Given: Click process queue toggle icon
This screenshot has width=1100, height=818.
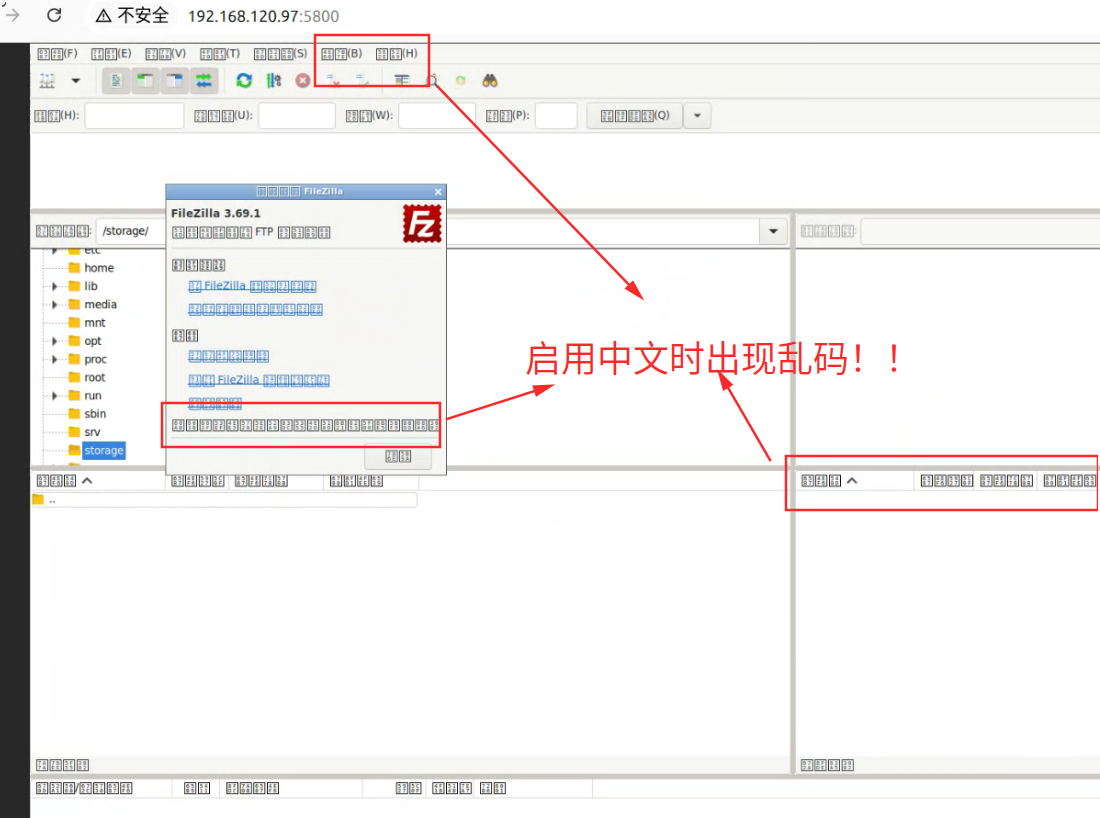Looking at the screenshot, I should (274, 81).
